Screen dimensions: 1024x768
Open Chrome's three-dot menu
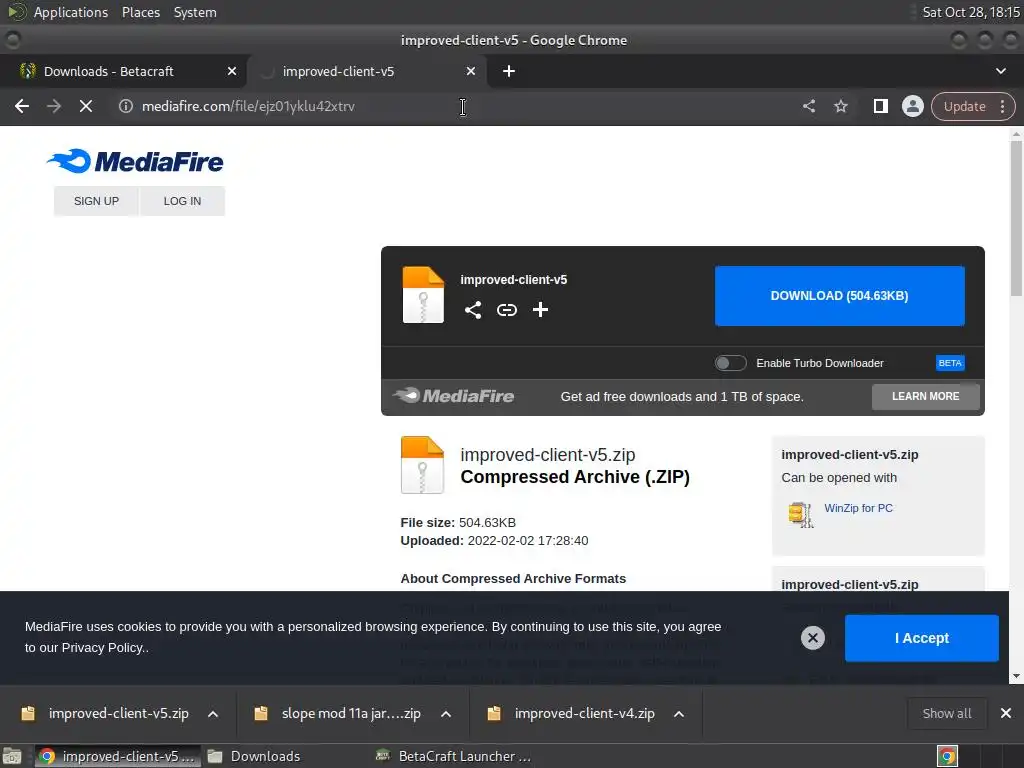click(1002, 106)
